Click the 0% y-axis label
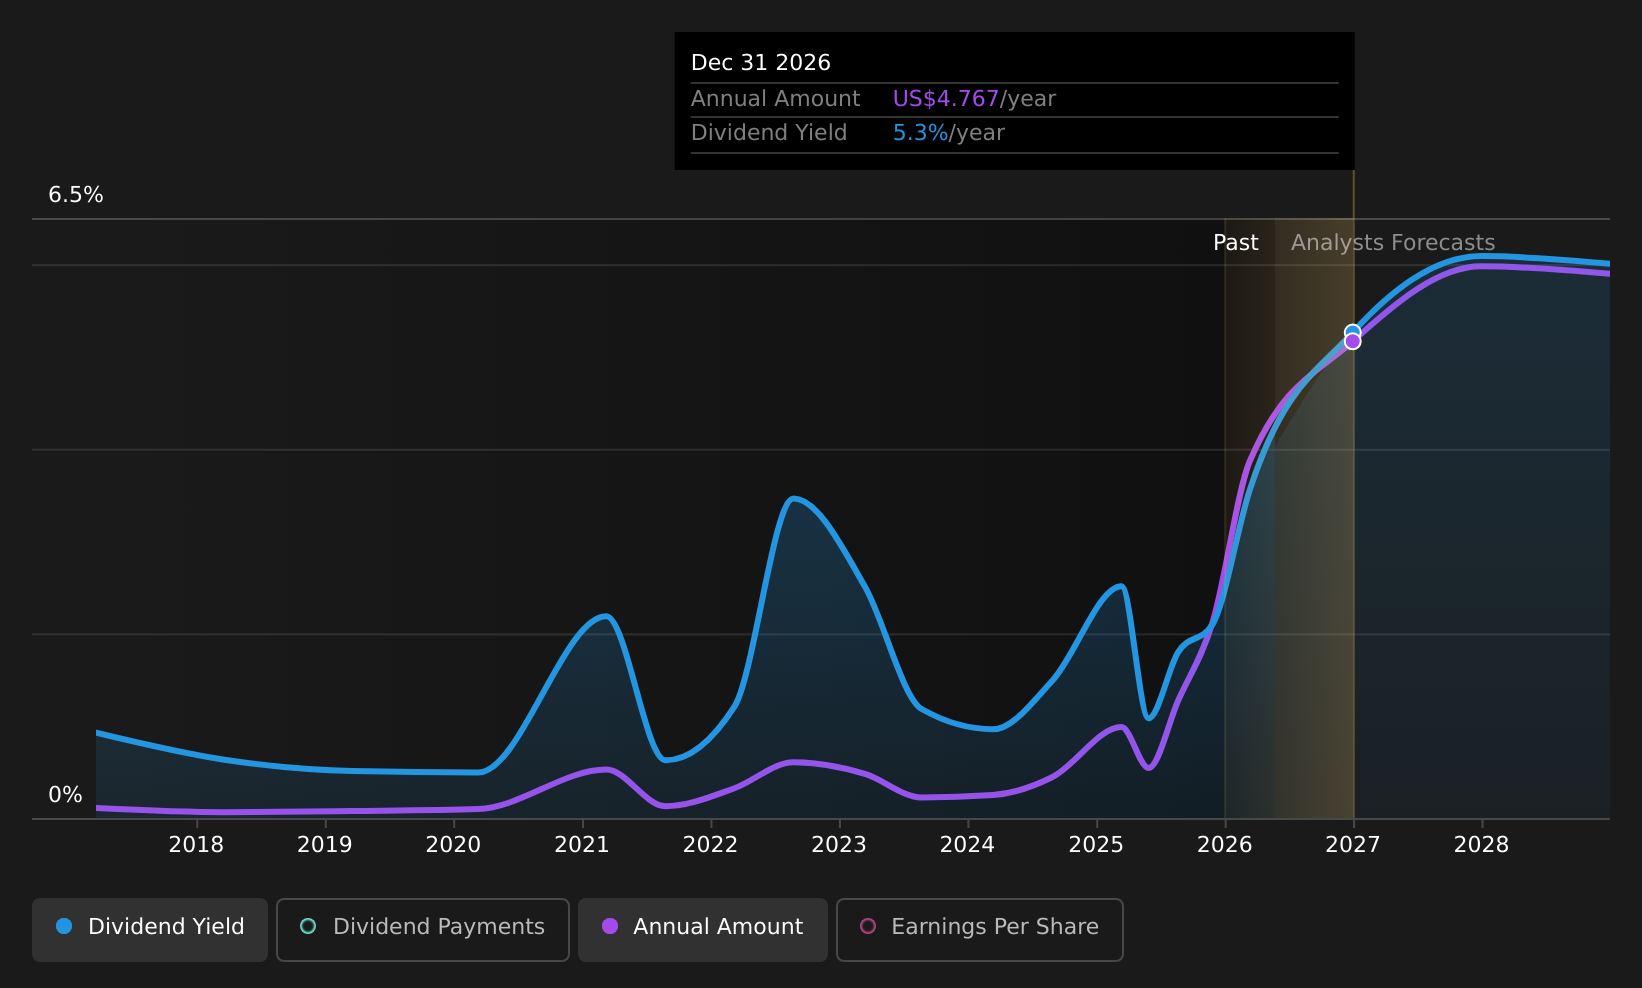Viewport: 1642px width, 988px height. tap(65, 795)
